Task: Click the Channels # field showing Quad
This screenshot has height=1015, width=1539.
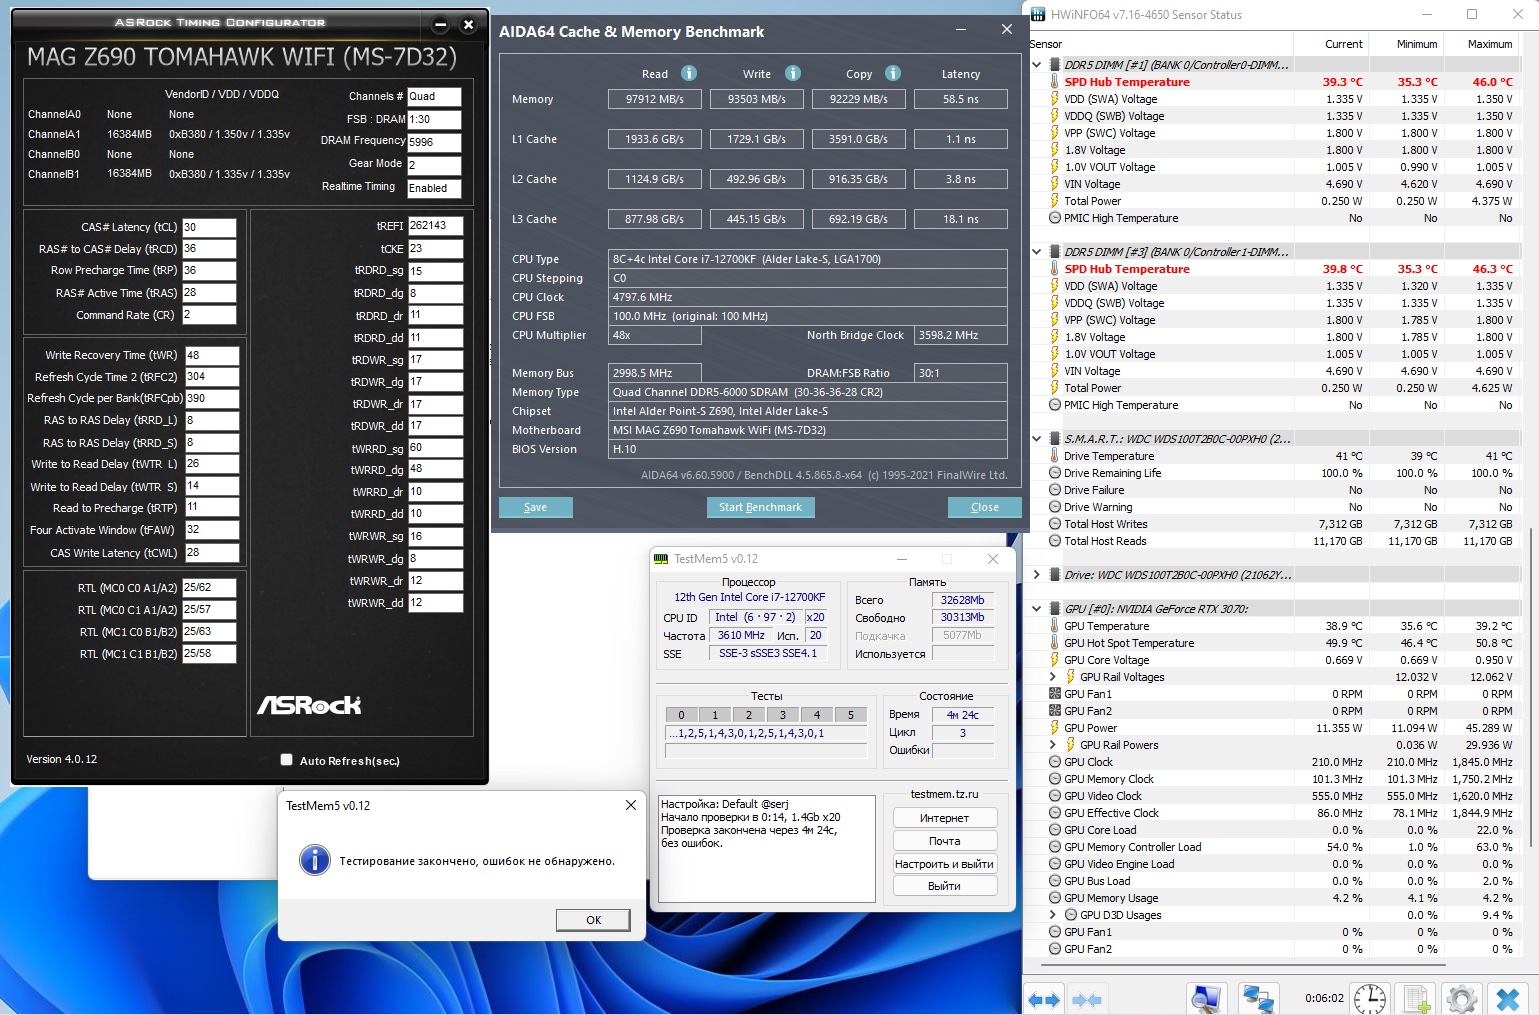Action: pyautogui.click(x=434, y=96)
